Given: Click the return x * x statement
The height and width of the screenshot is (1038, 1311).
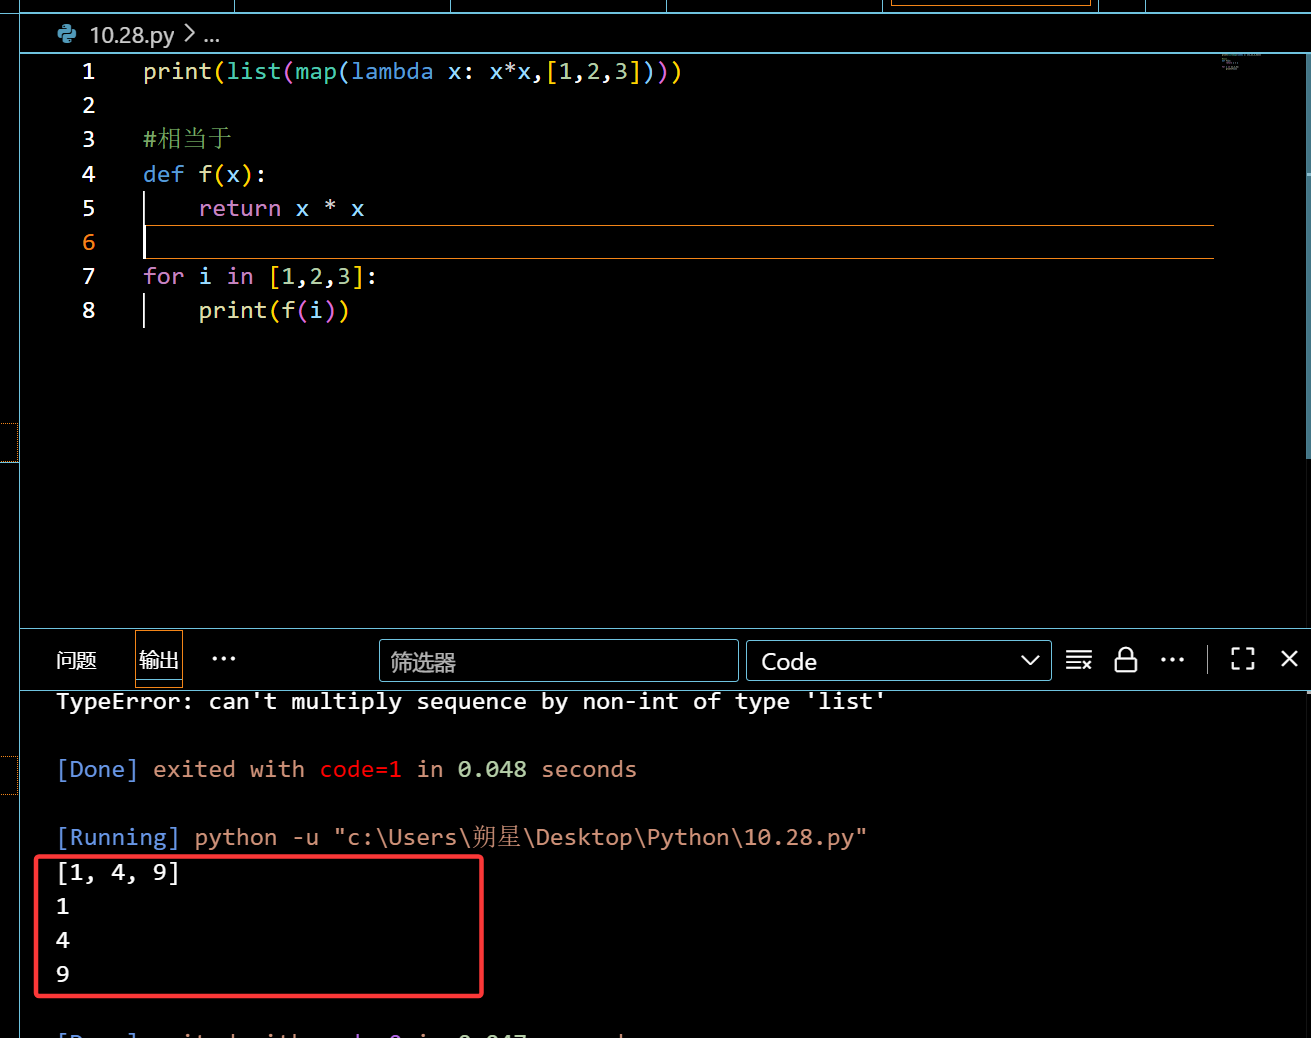Looking at the screenshot, I should pyautogui.click(x=281, y=208).
